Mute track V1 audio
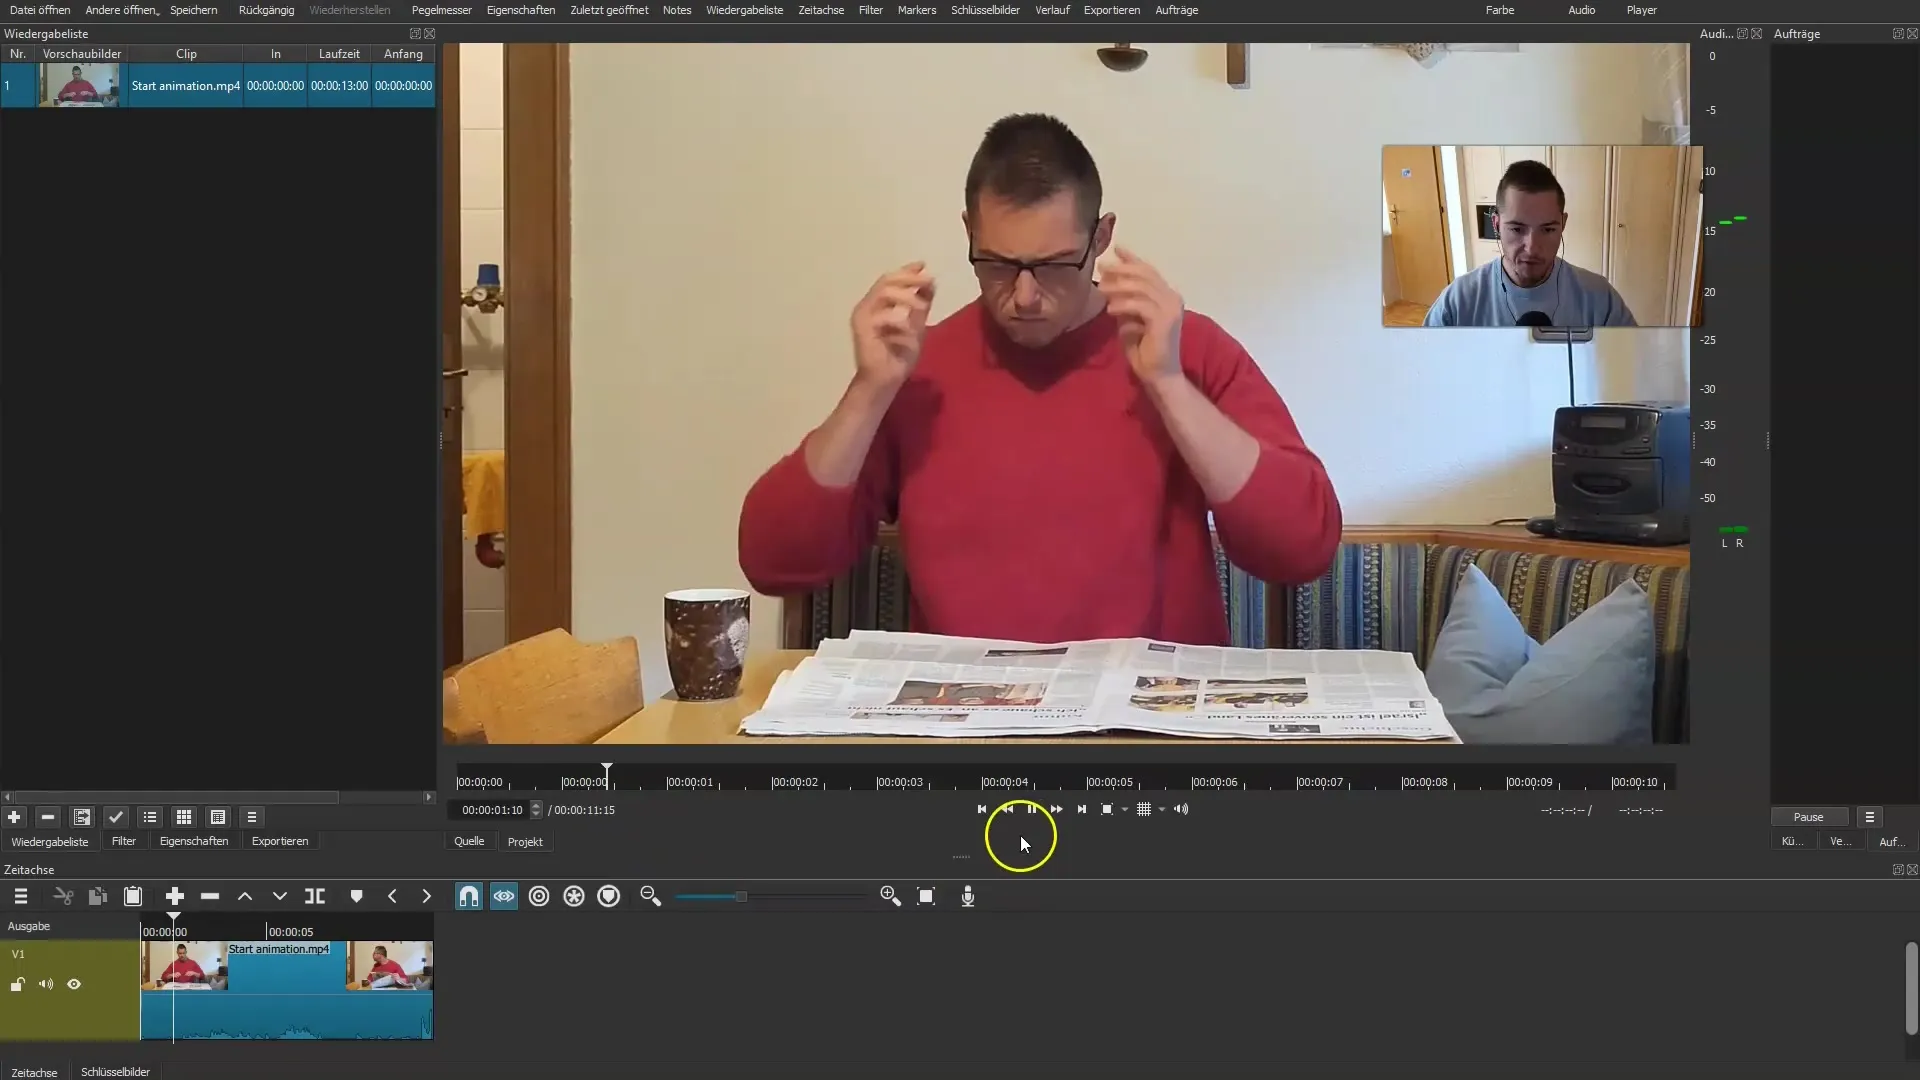The image size is (1920, 1080). point(46,985)
